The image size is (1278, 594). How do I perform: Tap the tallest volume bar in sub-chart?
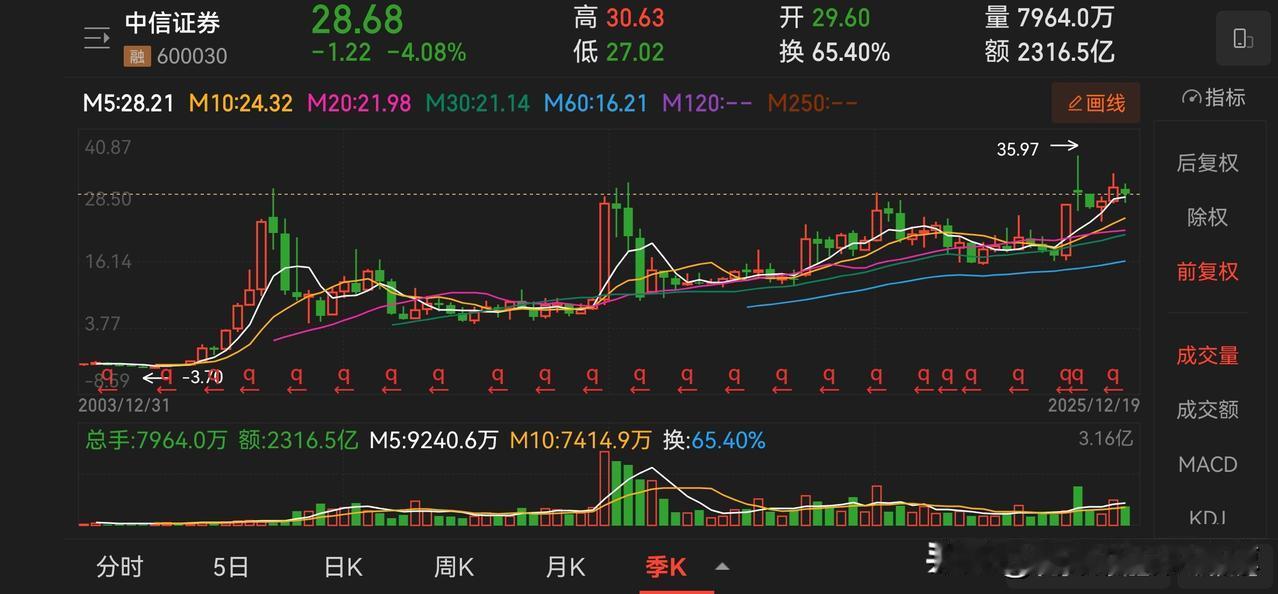click(604, 488)
